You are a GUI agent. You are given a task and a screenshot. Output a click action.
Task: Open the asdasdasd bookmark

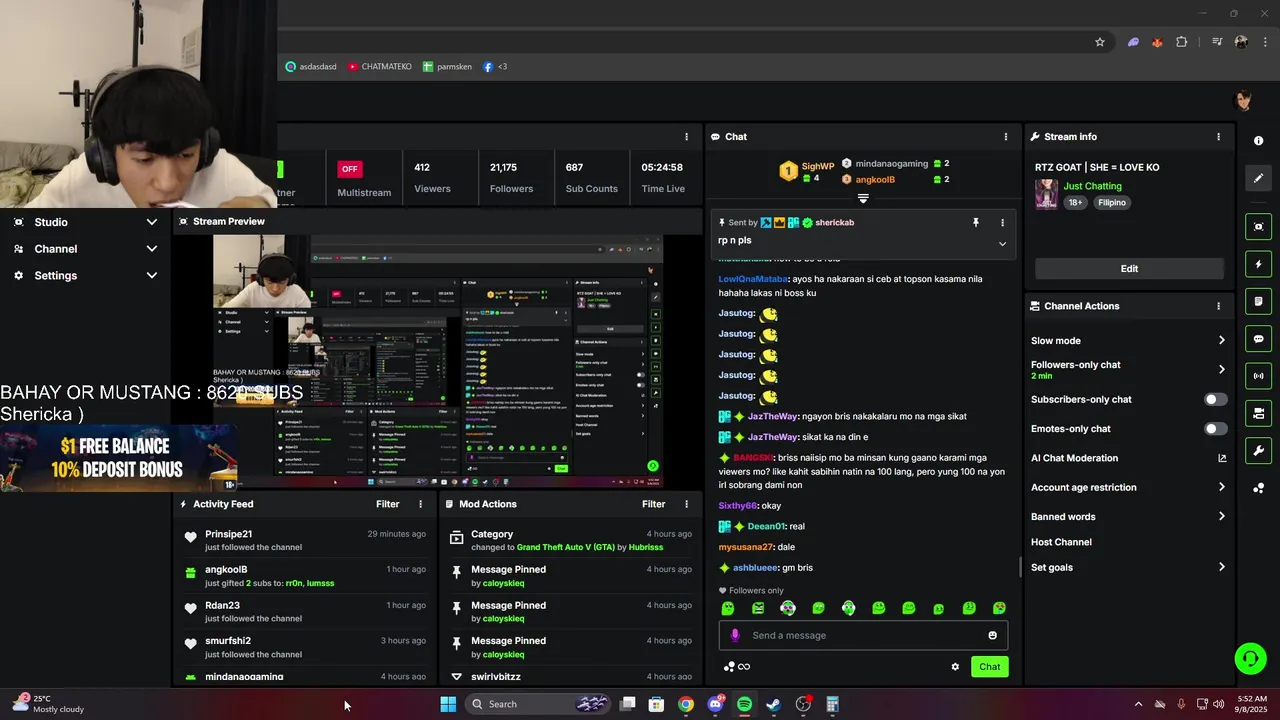coord(311,67)
